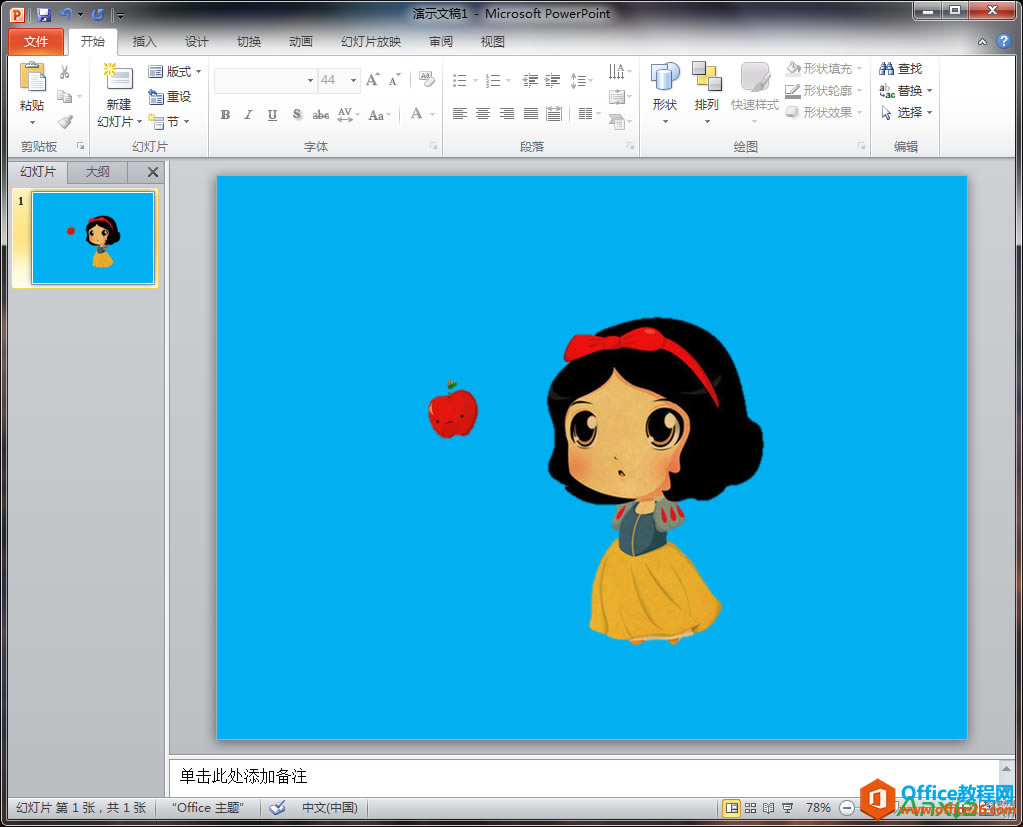Switch to the 动画 Animations tab
Screen dimensions: 1023x827
pos(300,42)
